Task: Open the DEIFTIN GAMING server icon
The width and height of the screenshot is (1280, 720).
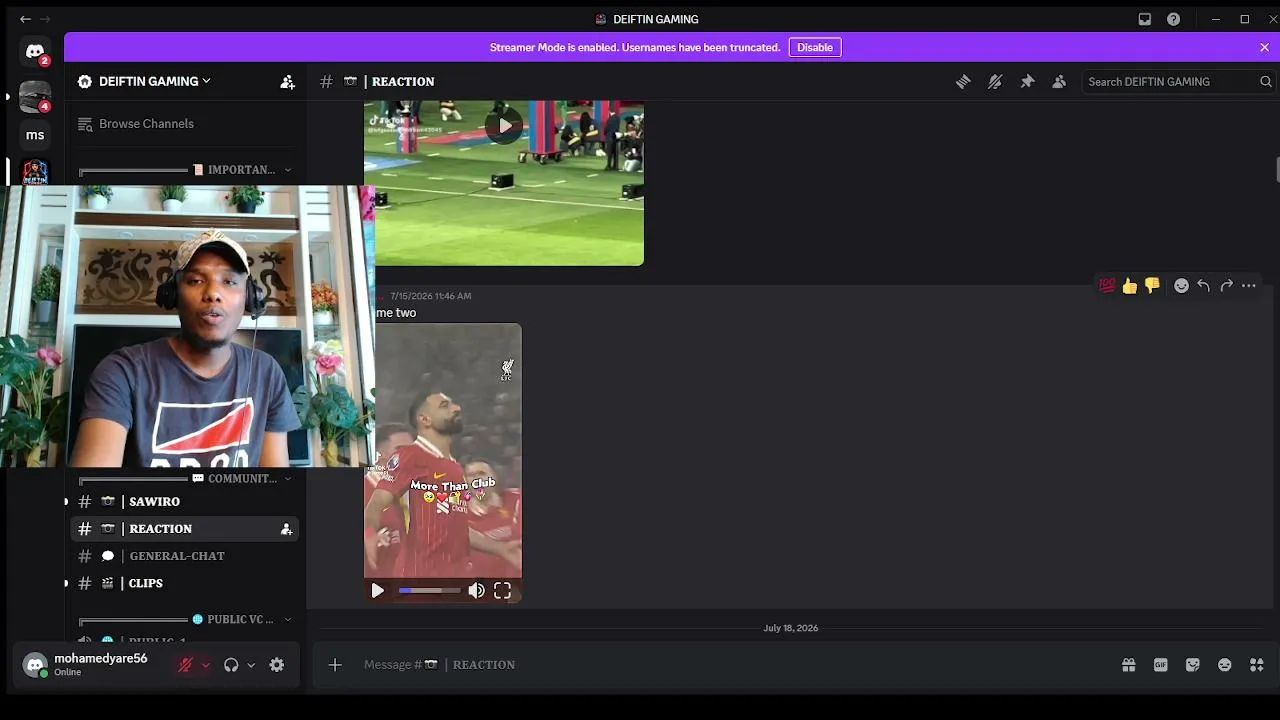Action: point(35,172)
